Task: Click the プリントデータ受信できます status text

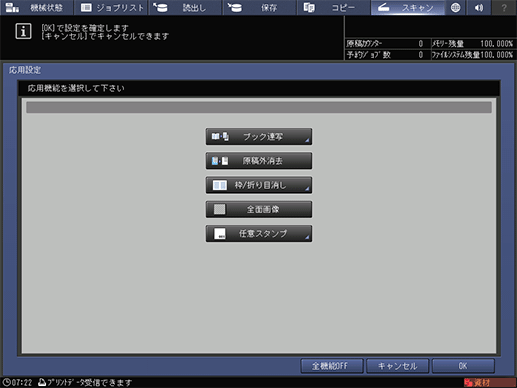Action: [x=89, y=382]
